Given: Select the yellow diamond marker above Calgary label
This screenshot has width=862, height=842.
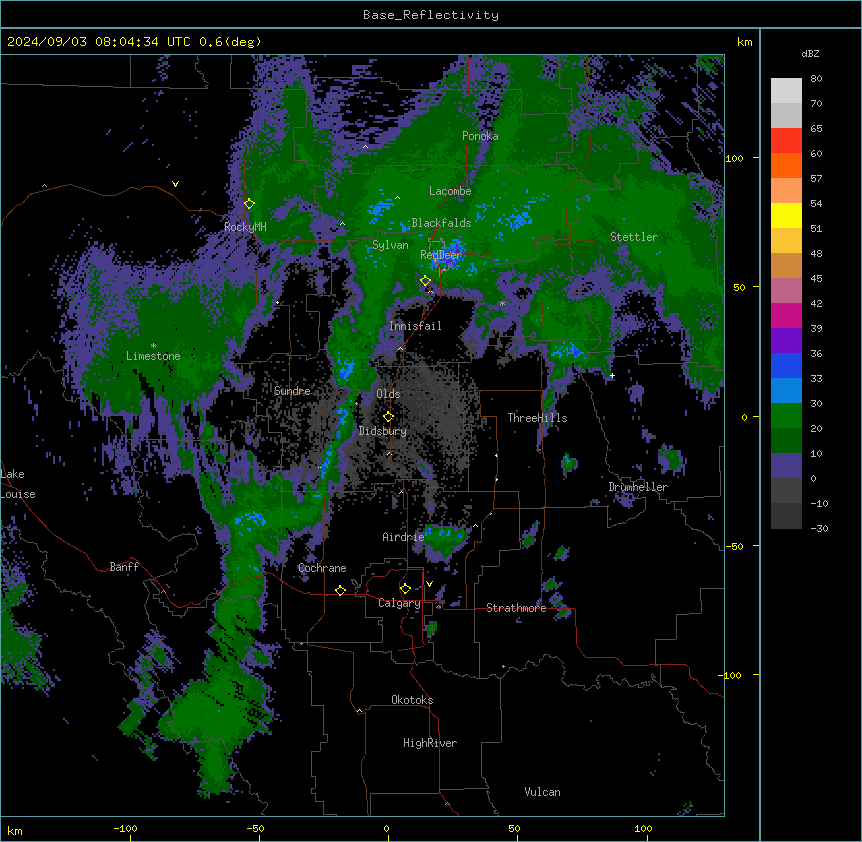Looking at the screenshot, I should pos(405,589).
